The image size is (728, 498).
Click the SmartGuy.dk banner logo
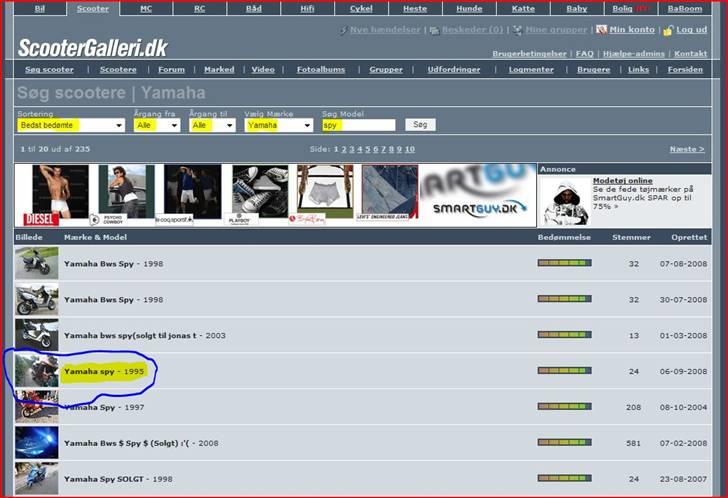[475, 195]
